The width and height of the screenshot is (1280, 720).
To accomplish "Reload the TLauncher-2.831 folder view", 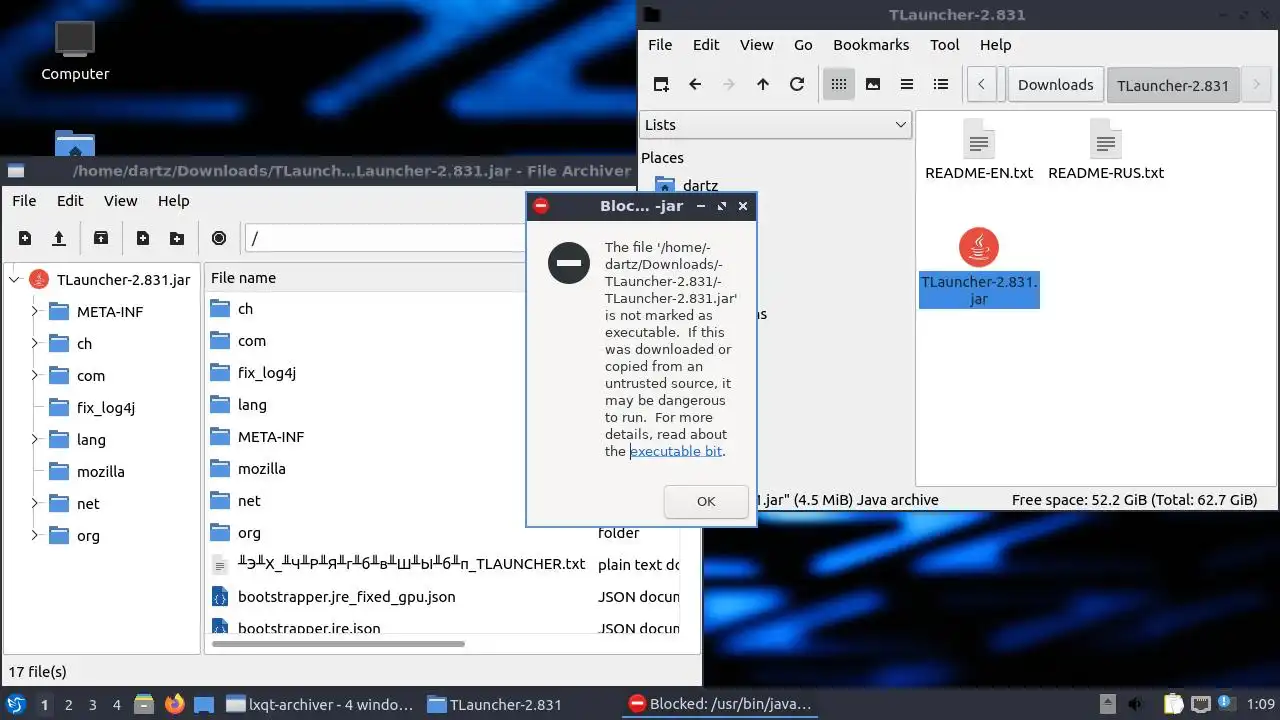I will (x=797, y=85).
